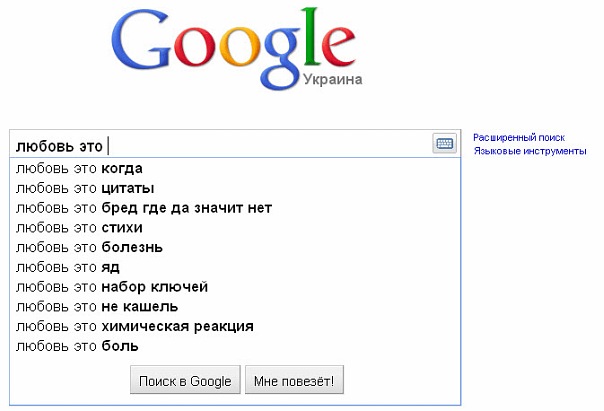
Task: Pick suggestion "любовь это бред где да значит нет"
Action: tap(143, 208)
